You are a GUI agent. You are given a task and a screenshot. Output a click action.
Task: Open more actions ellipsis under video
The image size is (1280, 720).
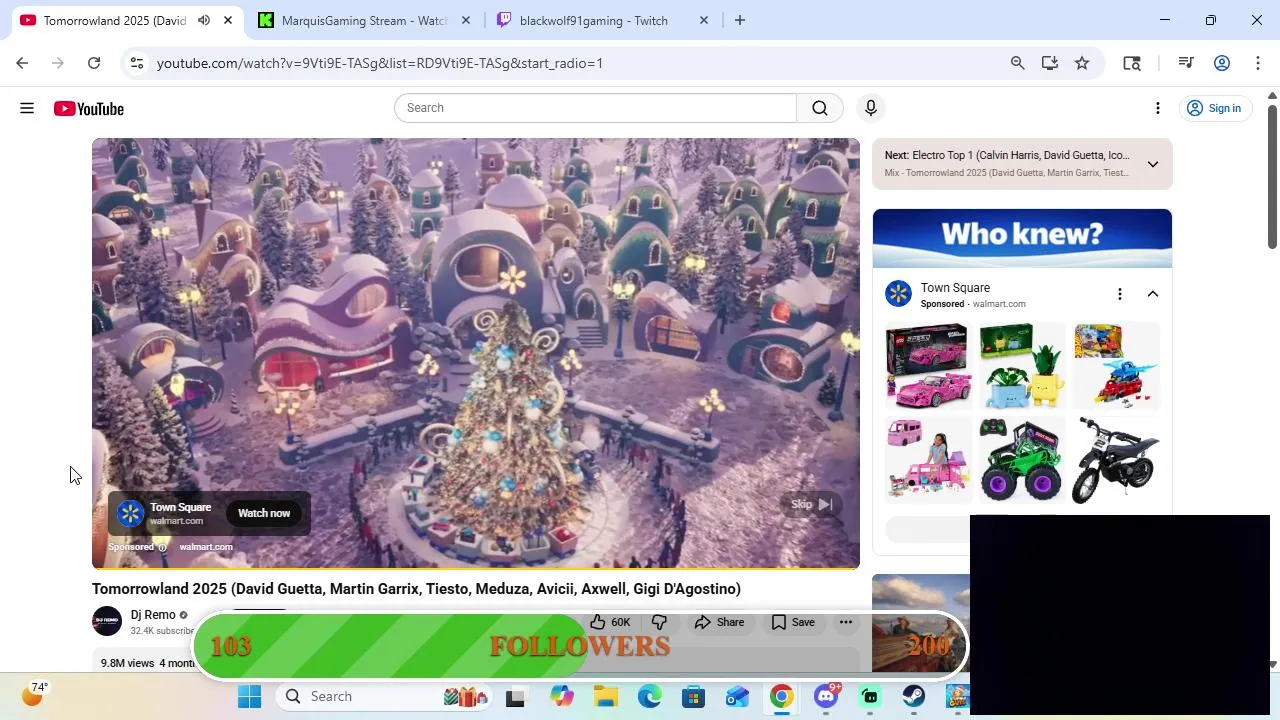pos(846,622)
